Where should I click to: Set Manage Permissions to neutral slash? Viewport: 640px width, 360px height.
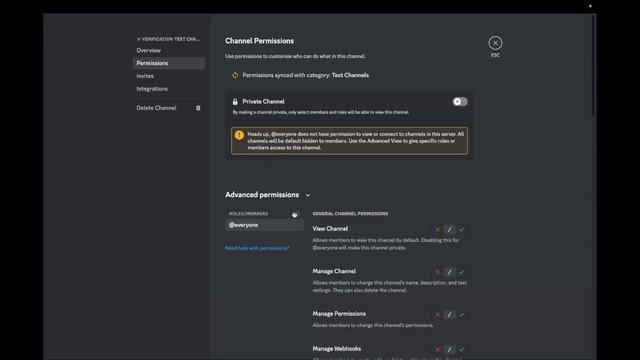point(449,315)
